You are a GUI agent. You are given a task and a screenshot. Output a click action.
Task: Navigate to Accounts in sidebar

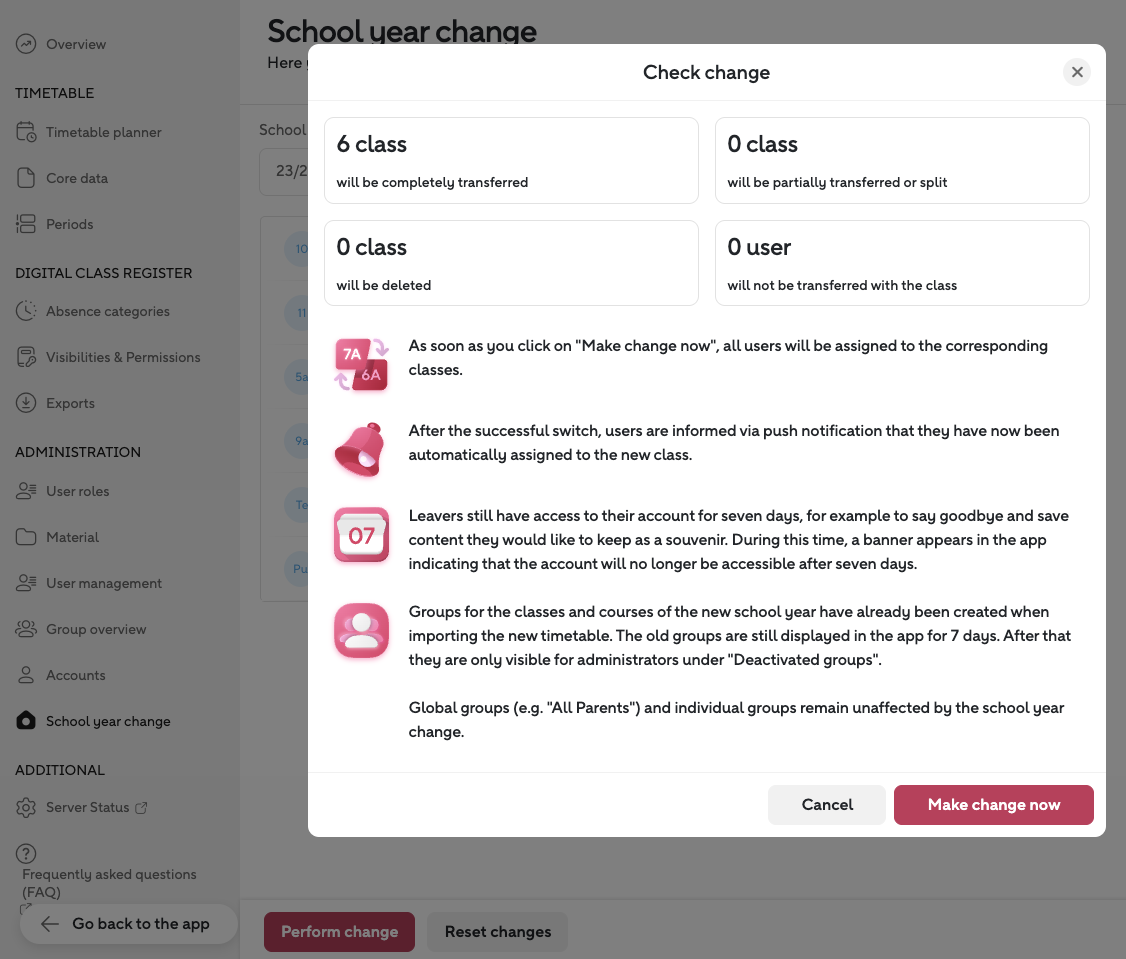(75, 675)
